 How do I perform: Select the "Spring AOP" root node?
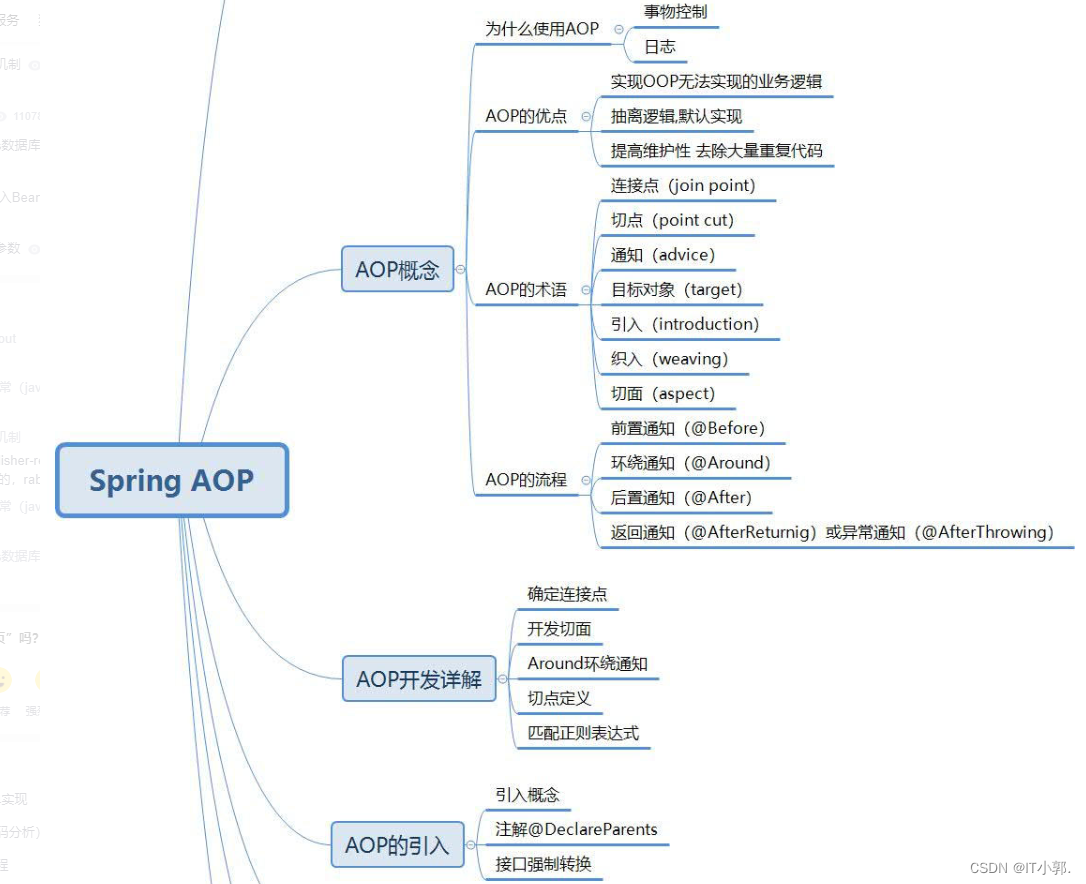172,481
